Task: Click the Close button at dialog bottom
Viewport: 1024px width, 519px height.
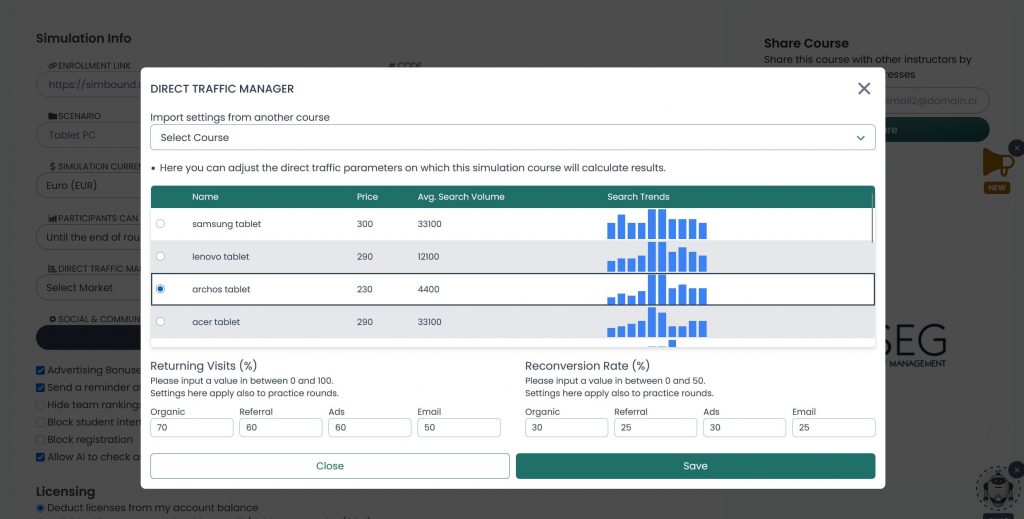Action: pyautogui.click(x=330, y=466)
